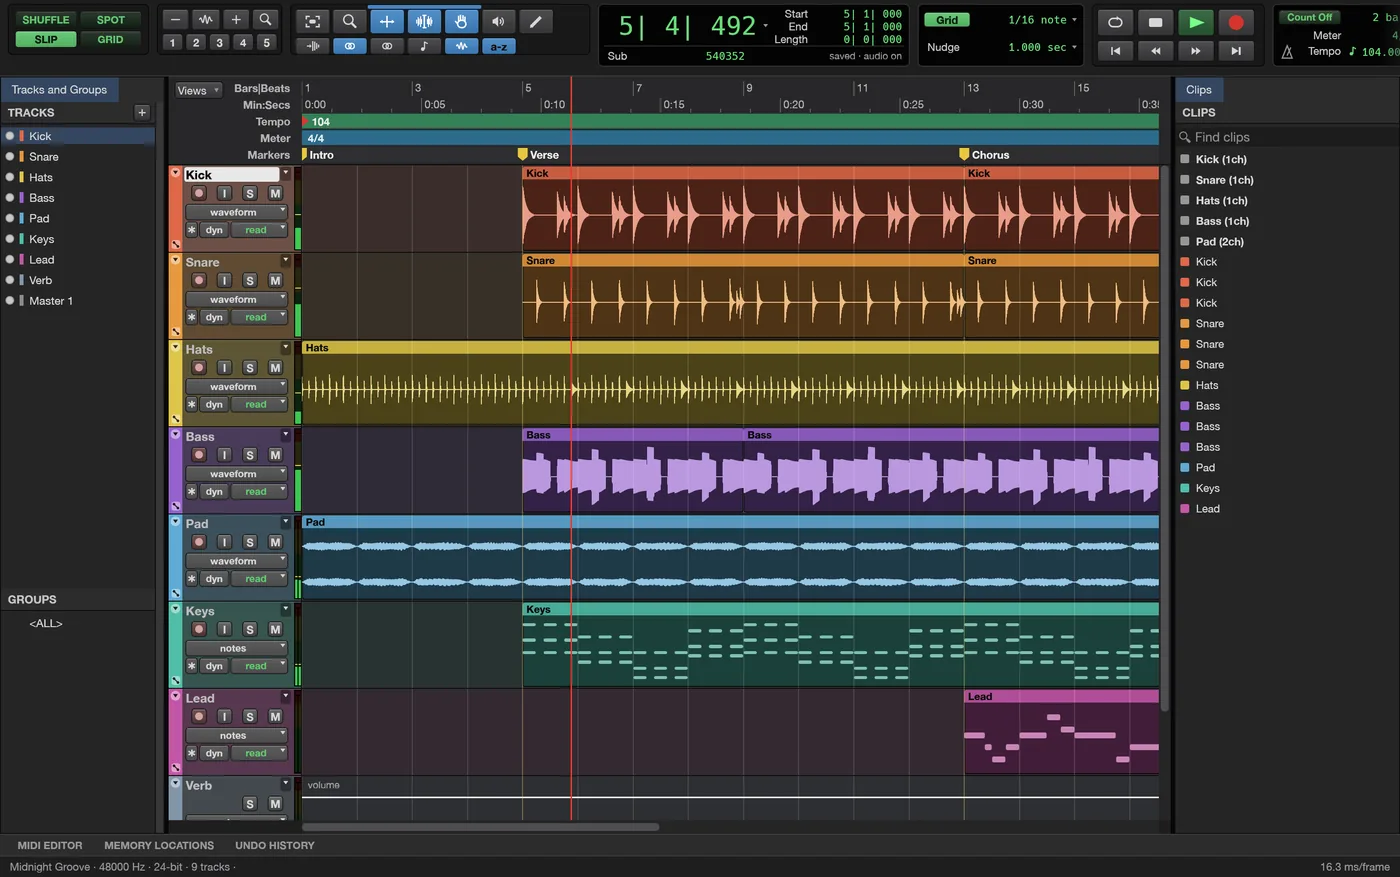The height and width of the screenshot is (877, 1400).
Task: Solo the Snare track
Action: [x=250, y=280]
